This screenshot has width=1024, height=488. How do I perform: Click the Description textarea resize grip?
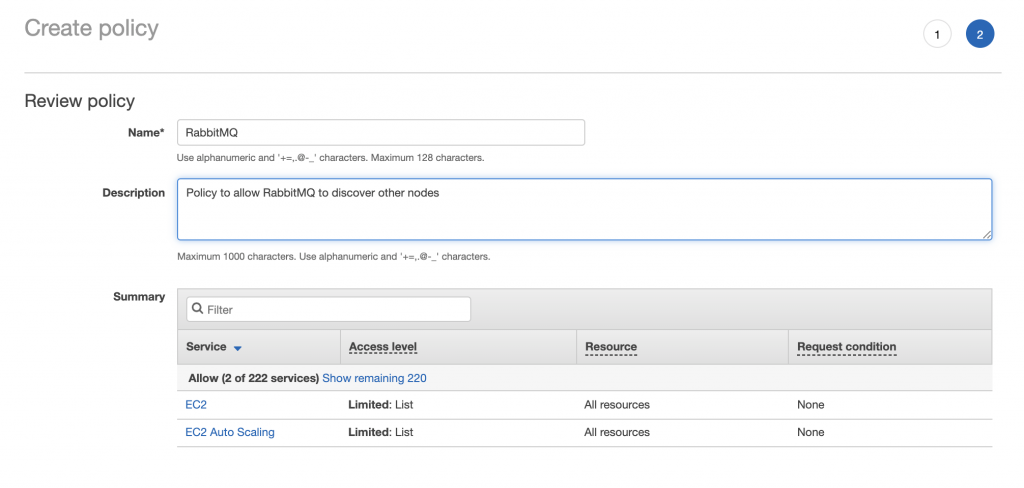986,234
